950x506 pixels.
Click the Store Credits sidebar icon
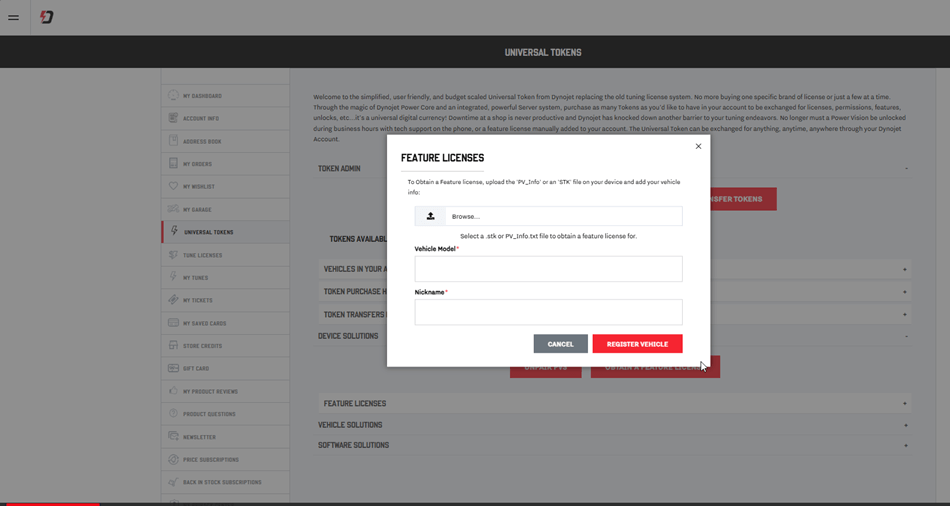pos(173,345)
